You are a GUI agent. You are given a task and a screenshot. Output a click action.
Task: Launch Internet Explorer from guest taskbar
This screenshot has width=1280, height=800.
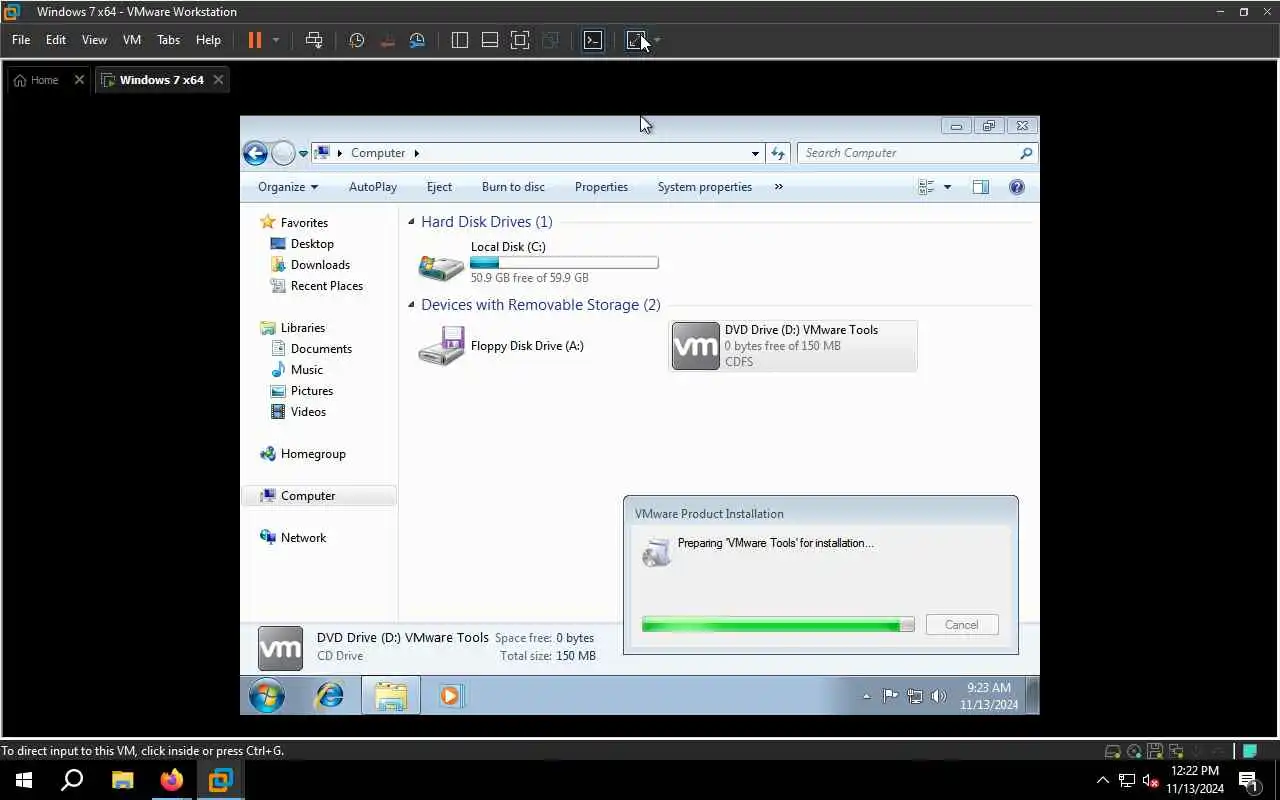coord(329,696)
